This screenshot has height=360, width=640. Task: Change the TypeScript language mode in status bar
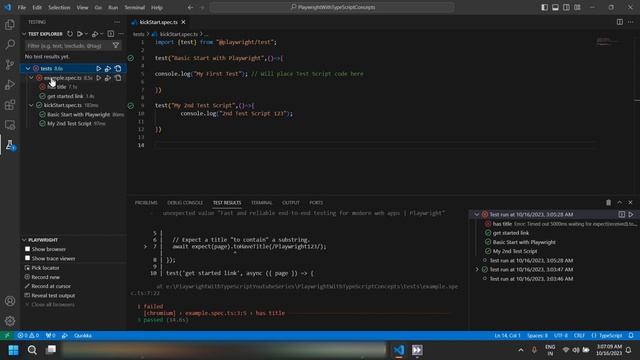click(607, 336)
